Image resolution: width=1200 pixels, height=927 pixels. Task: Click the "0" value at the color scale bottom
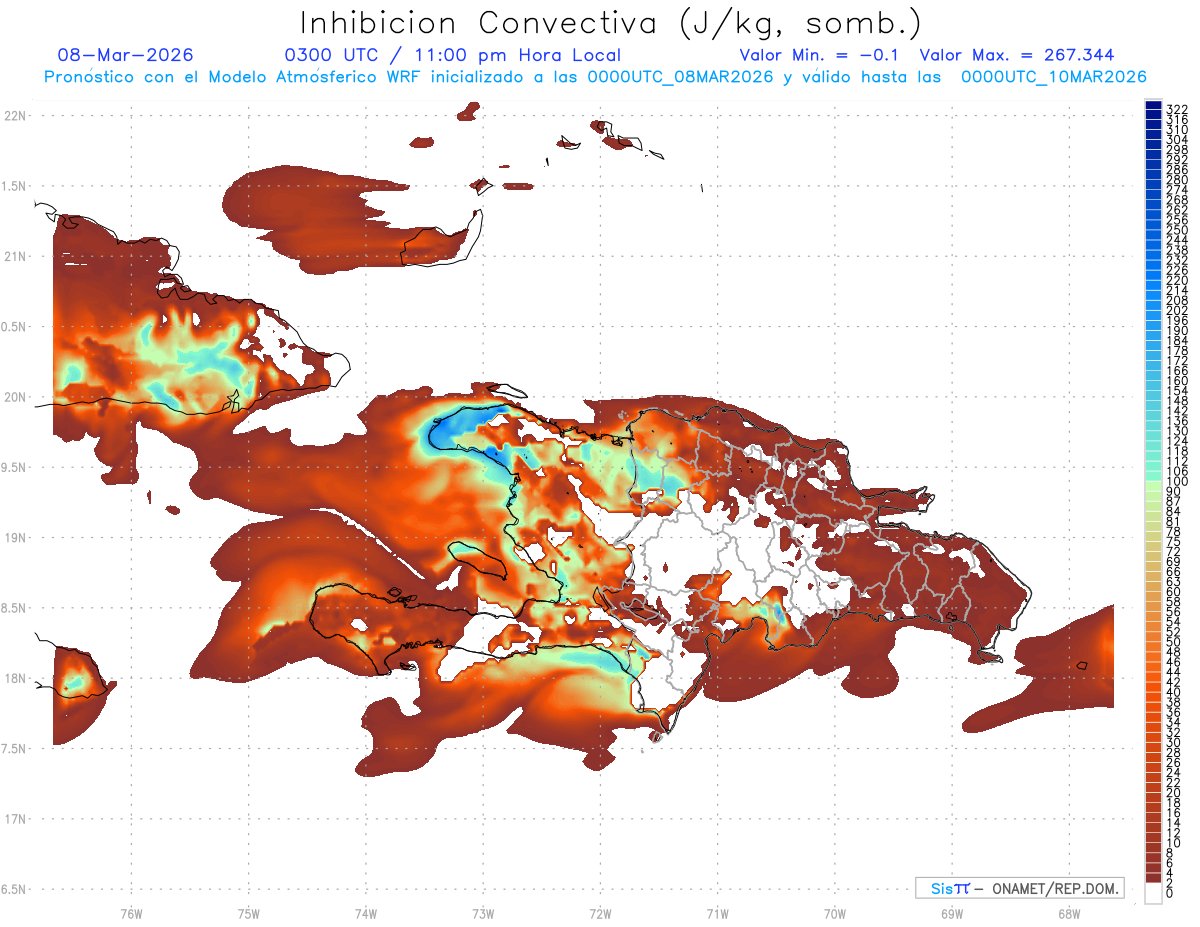pyautogui.click(x=1170, y=893)
